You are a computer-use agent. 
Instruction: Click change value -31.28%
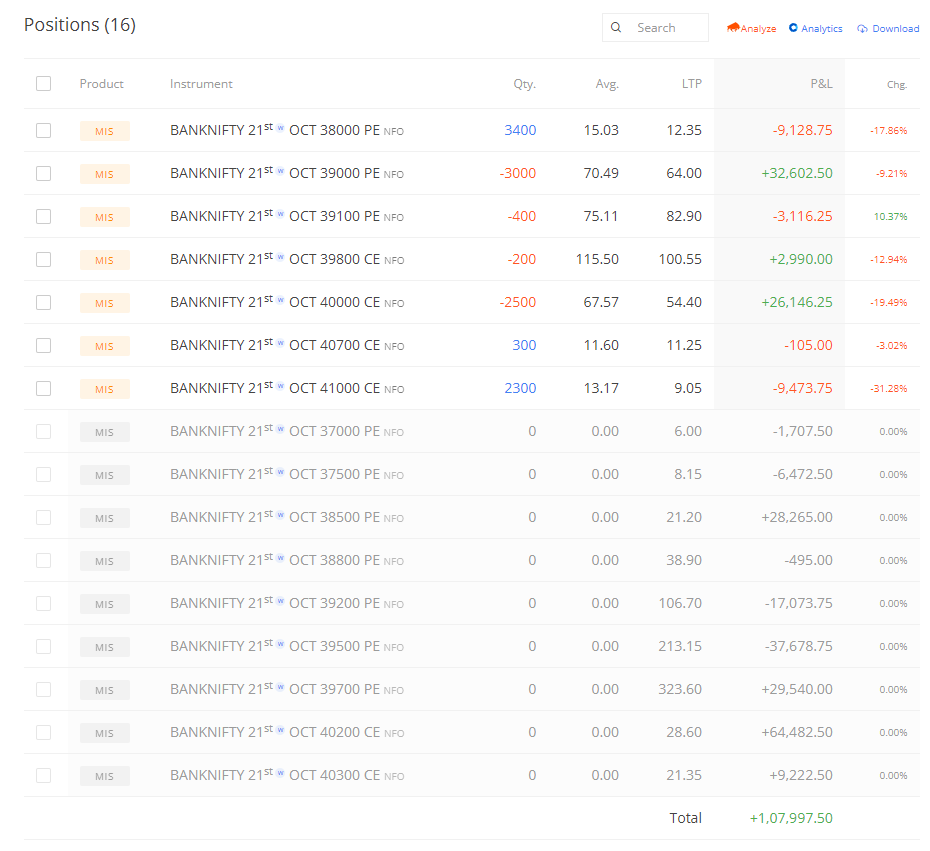click(x=888, y=388)
